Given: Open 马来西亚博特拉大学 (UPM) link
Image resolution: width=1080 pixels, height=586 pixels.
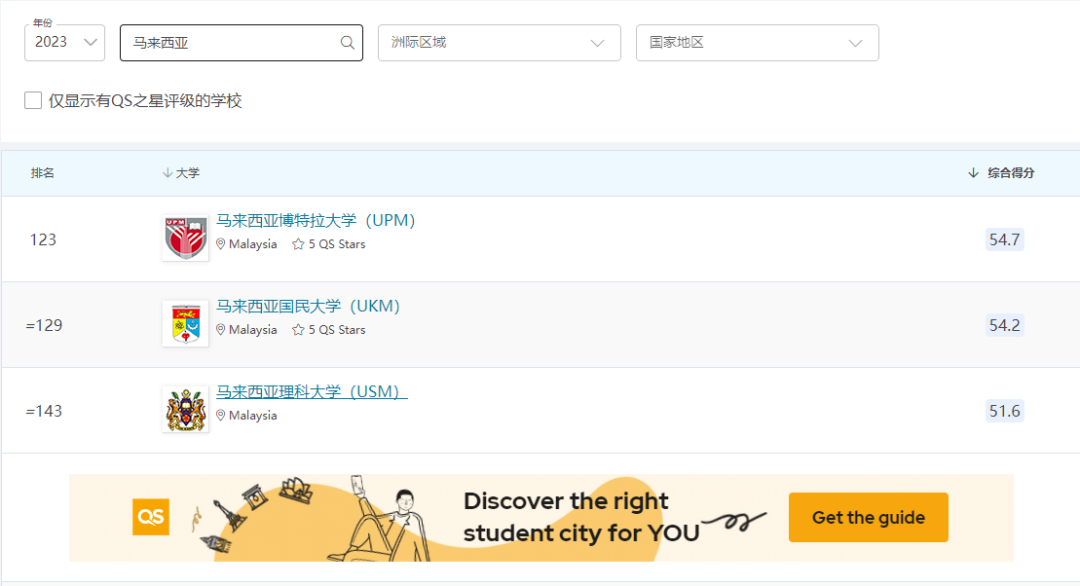Looking at the screenshot, I should 315,220.
